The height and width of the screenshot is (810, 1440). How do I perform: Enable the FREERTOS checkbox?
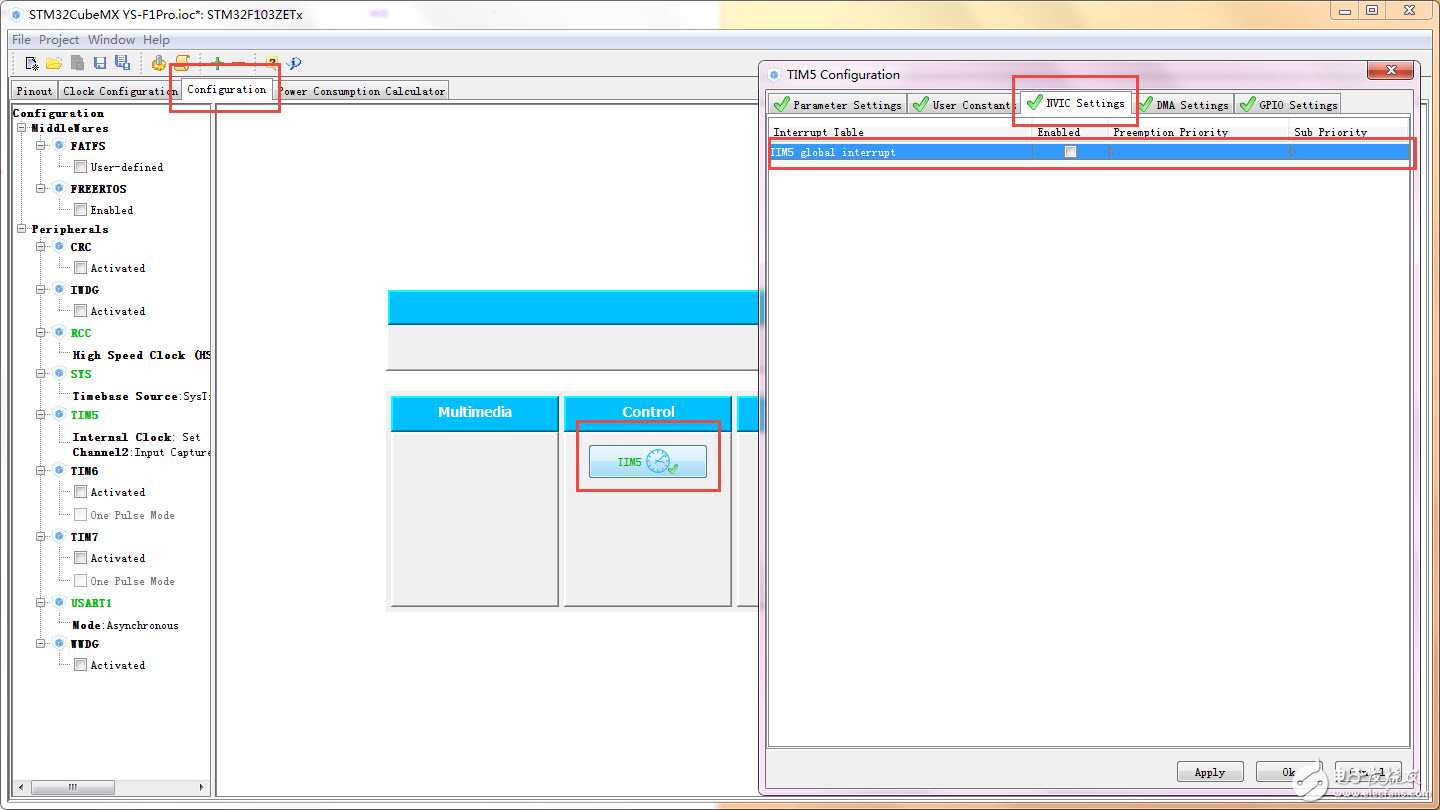pyautogui.click(x=81, y=210)
